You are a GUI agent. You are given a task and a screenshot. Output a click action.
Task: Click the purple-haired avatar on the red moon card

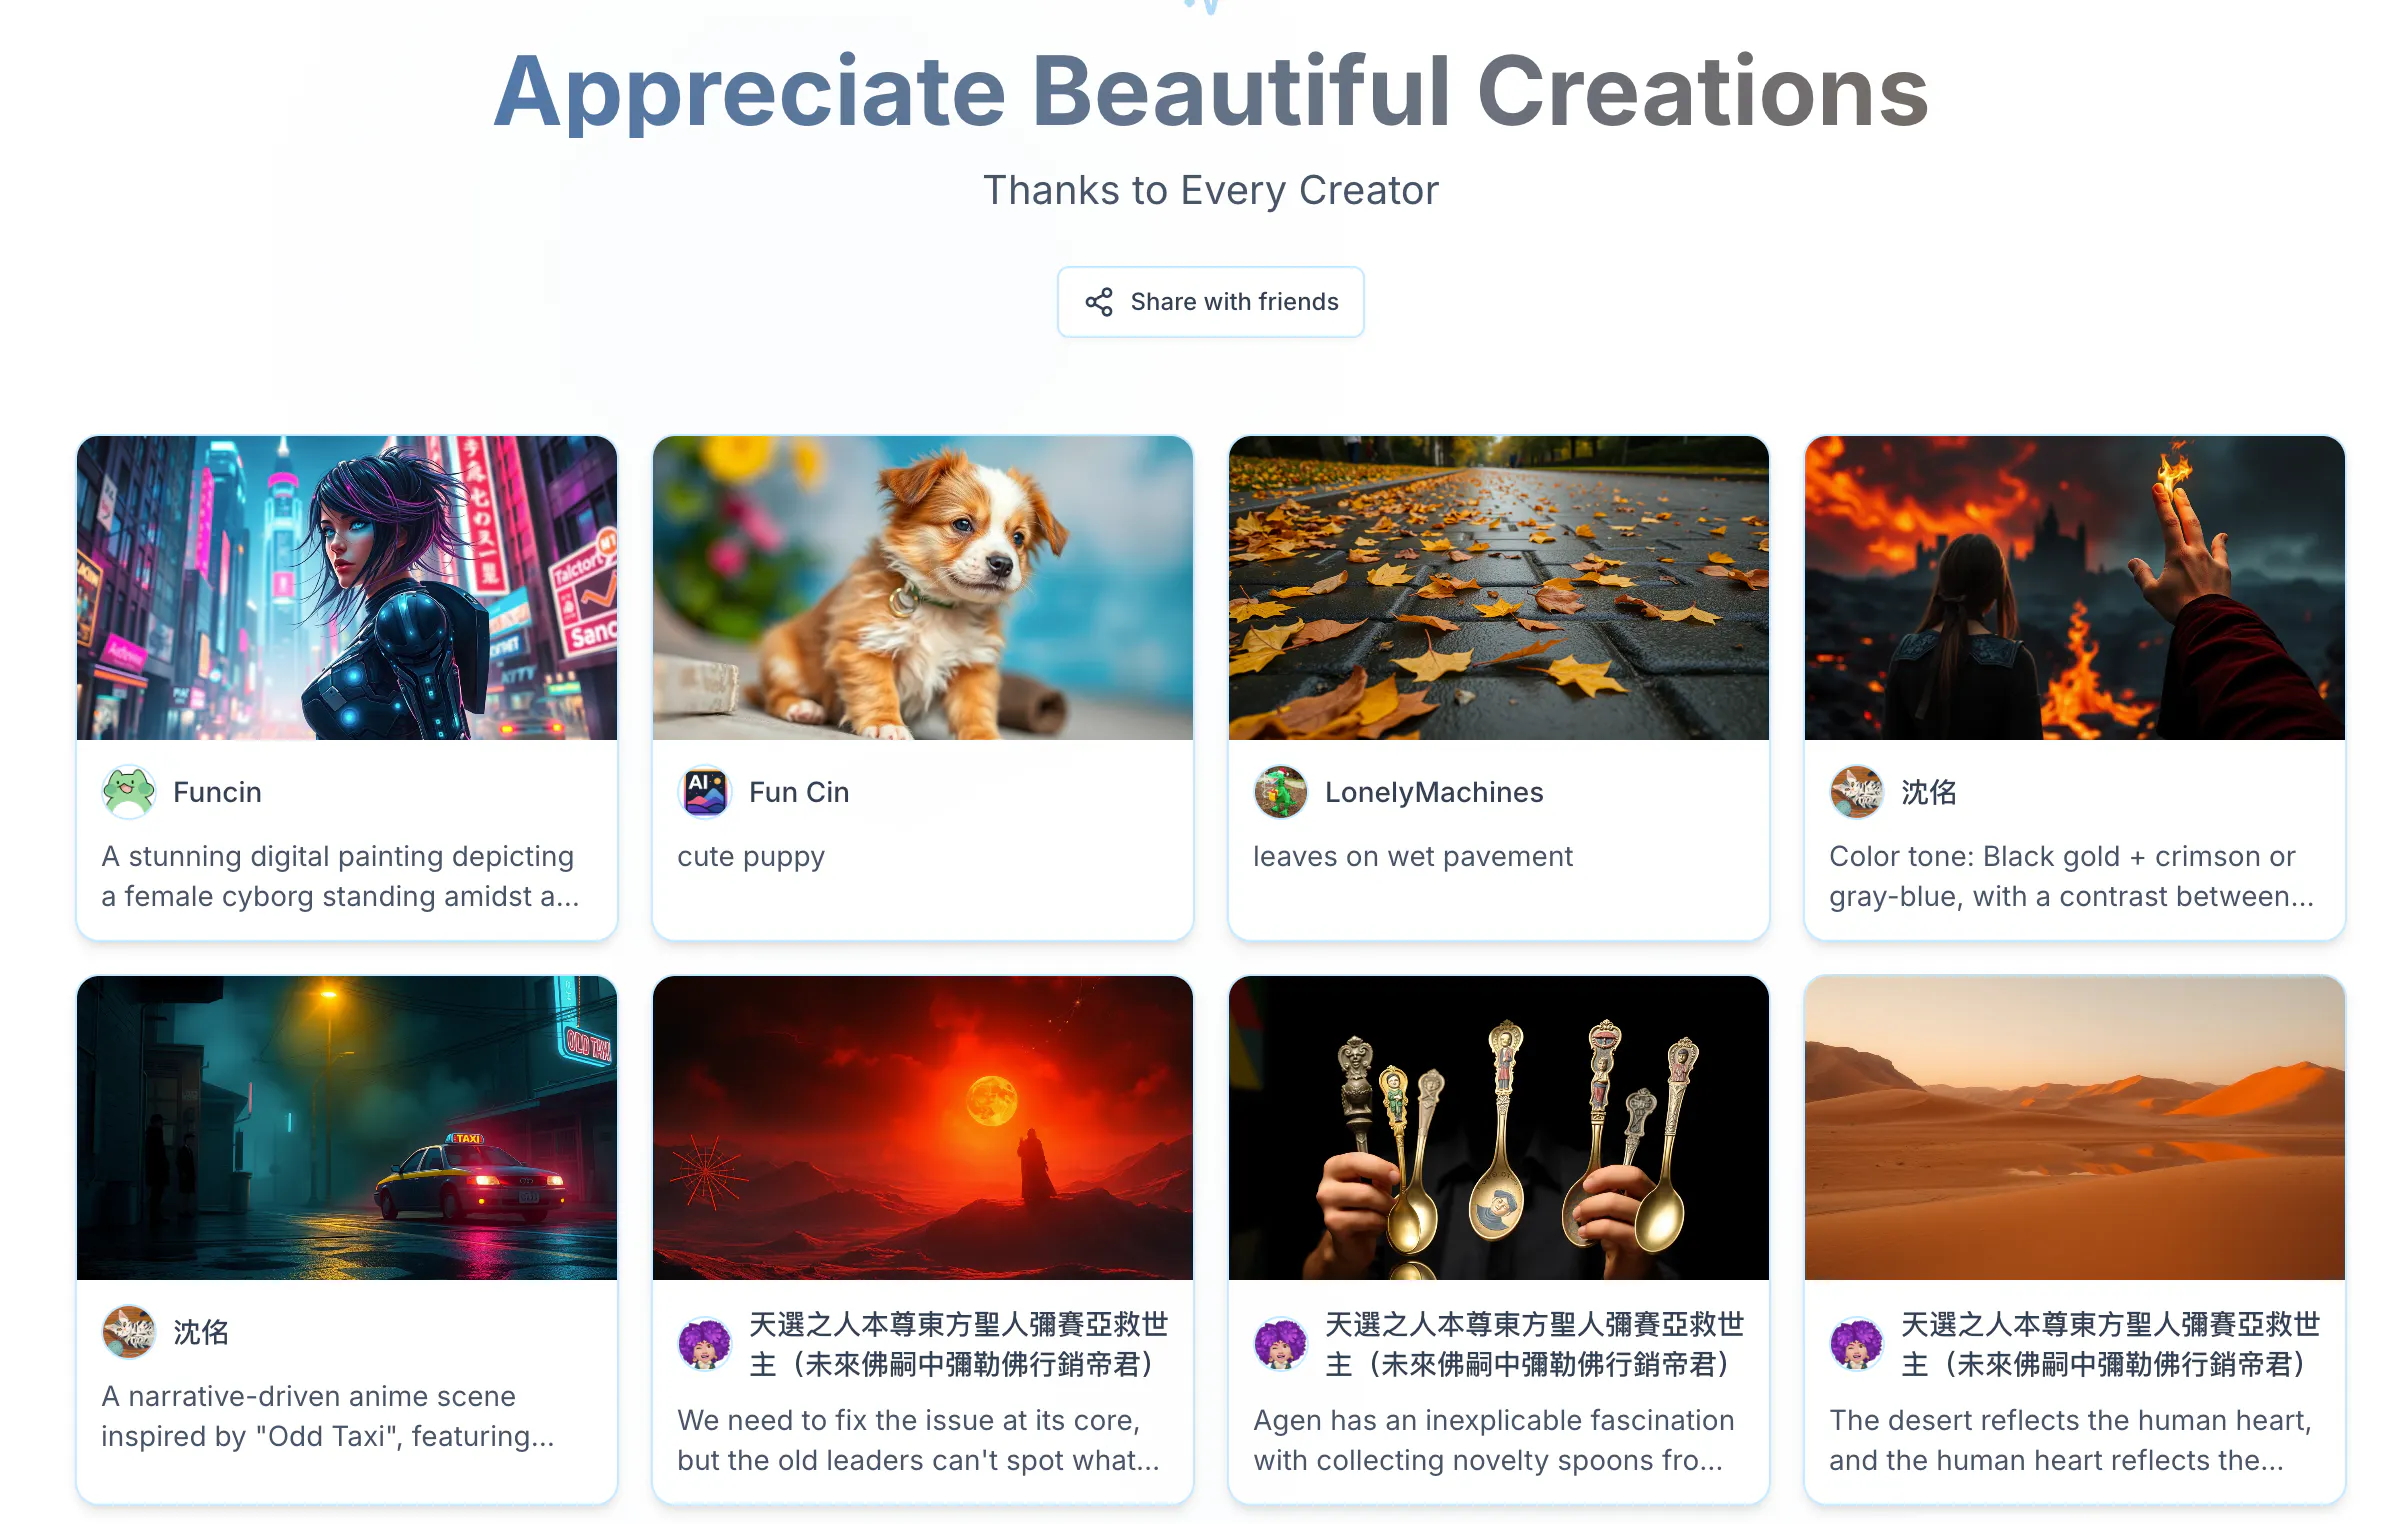(705, 1344)
